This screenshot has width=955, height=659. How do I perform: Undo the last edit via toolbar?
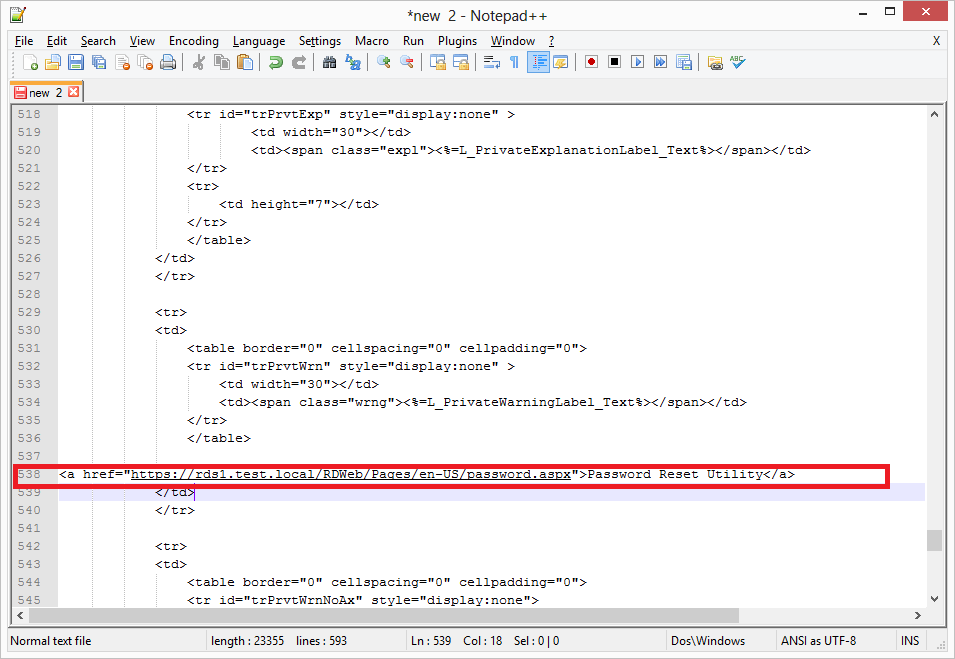tap(276, 62)
